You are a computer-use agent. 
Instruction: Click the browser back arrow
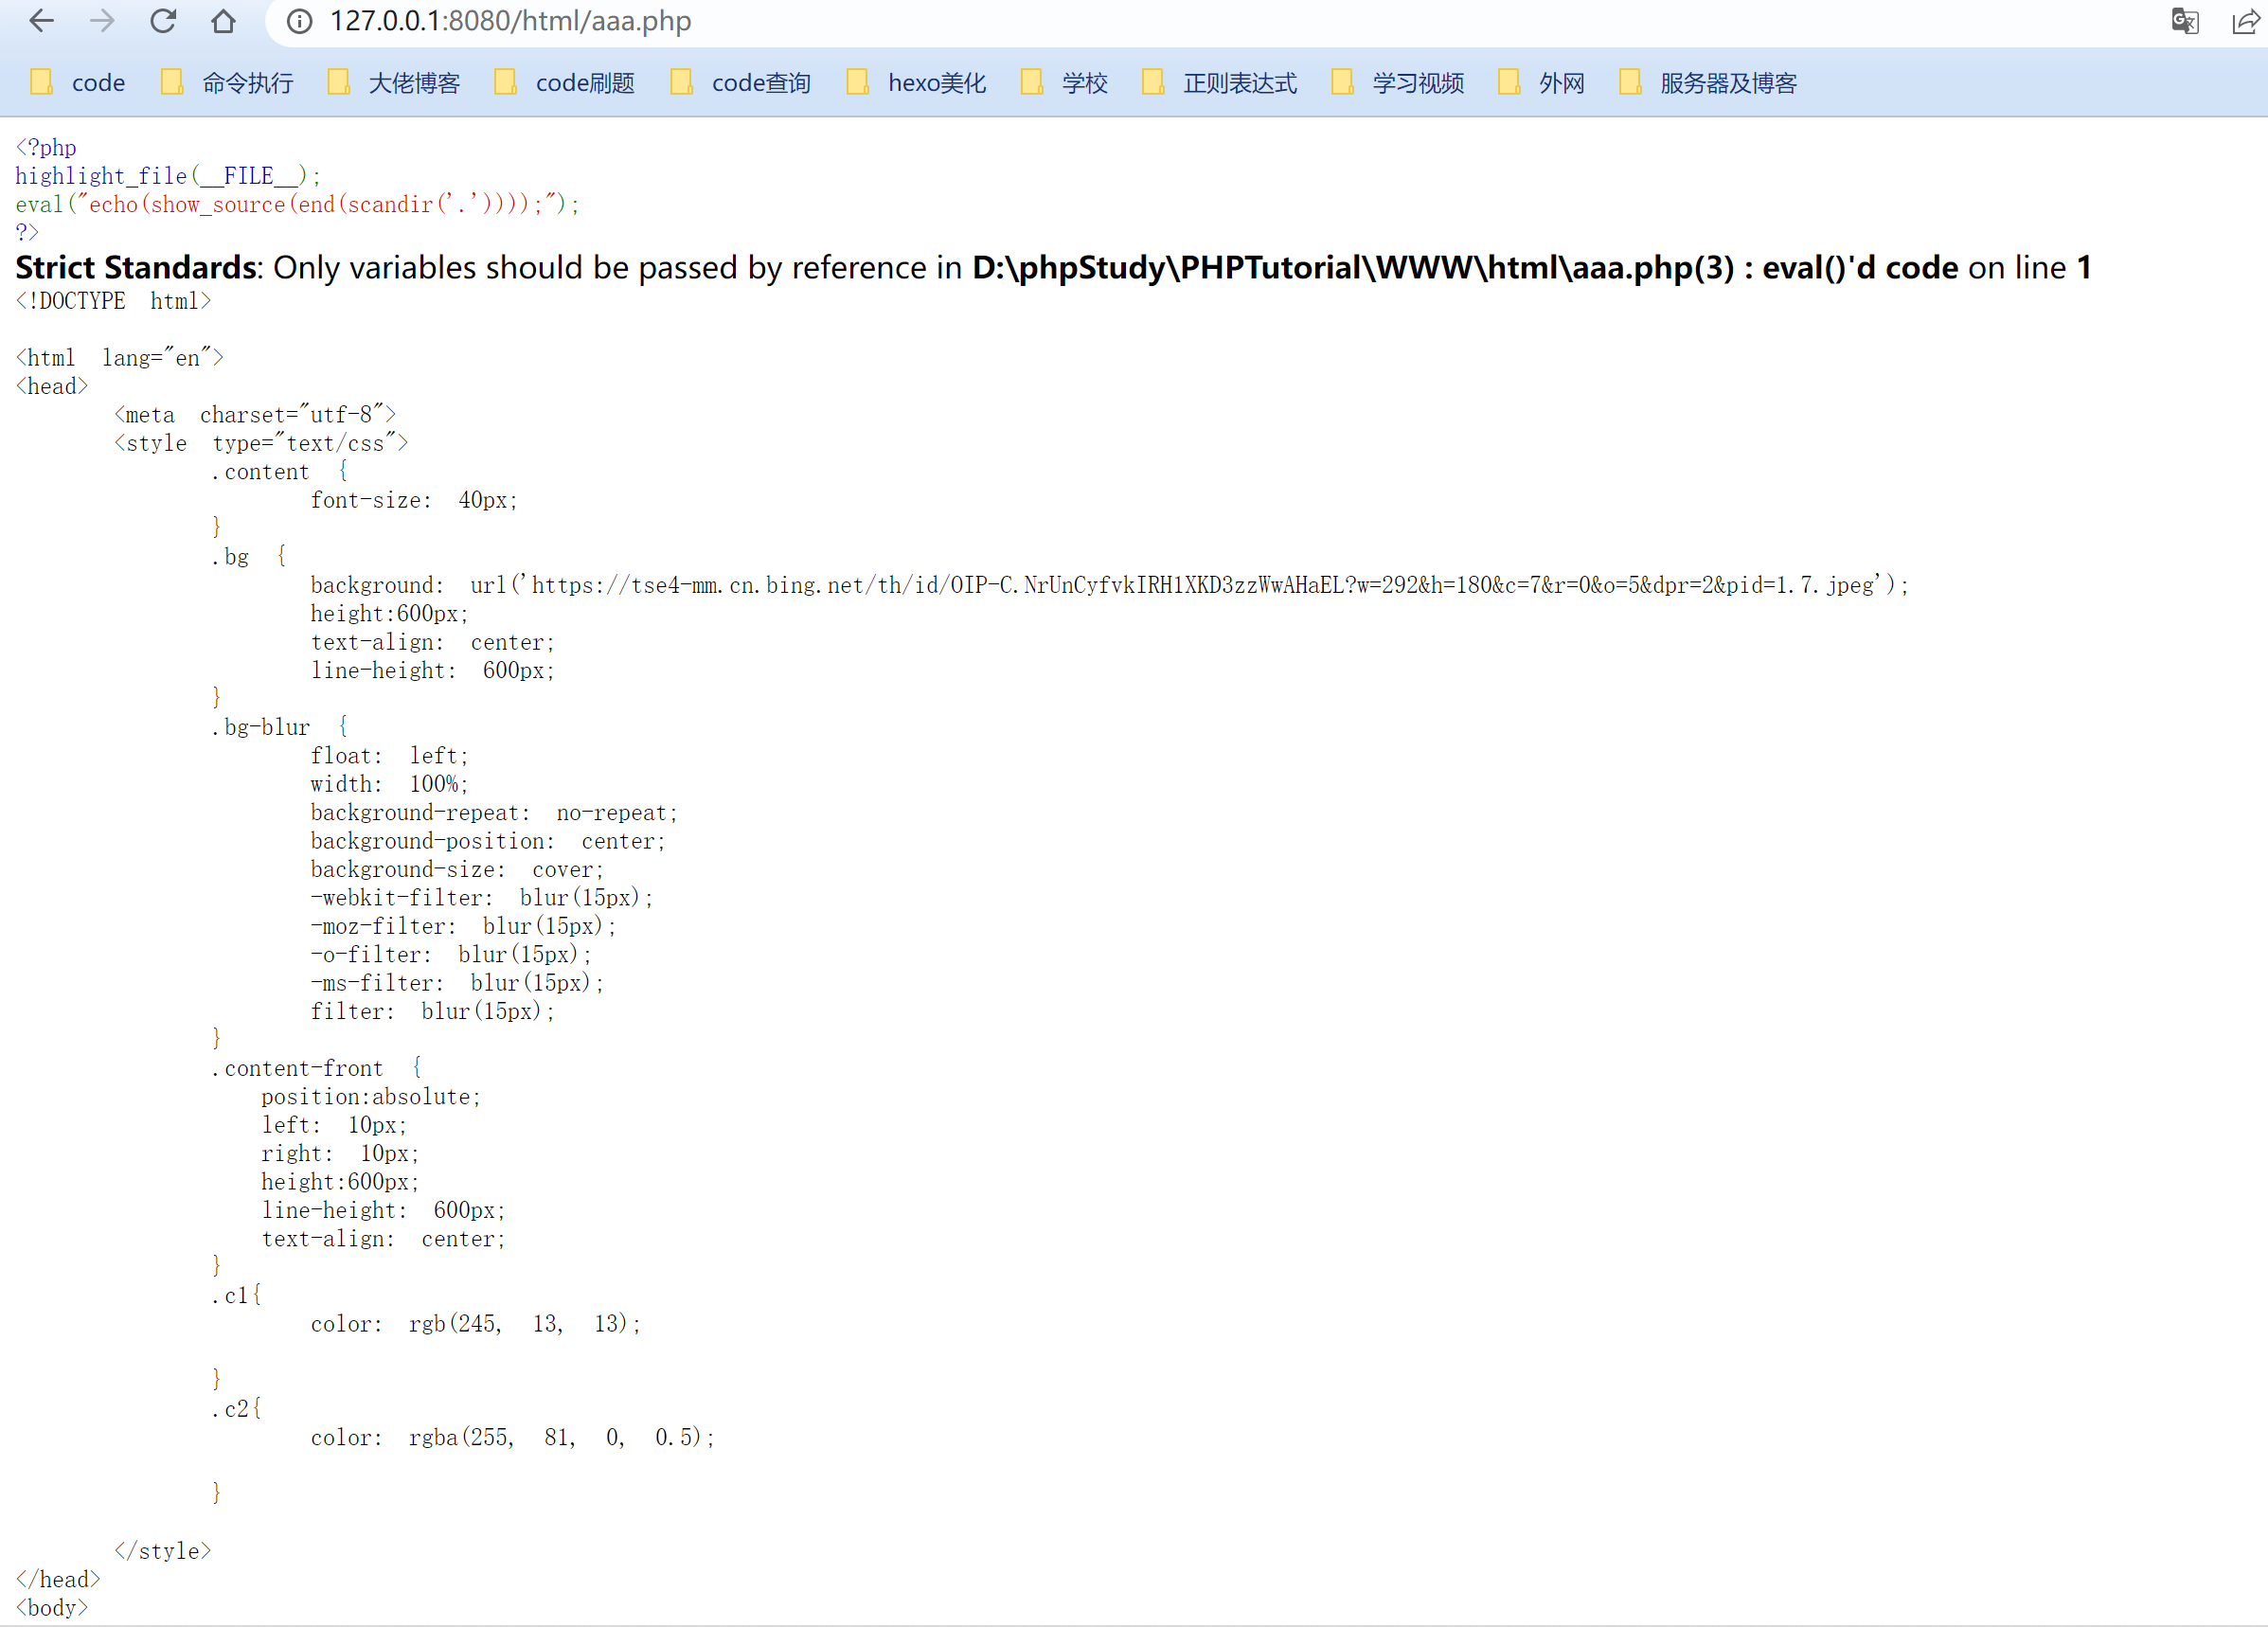[x=41, y=21]
